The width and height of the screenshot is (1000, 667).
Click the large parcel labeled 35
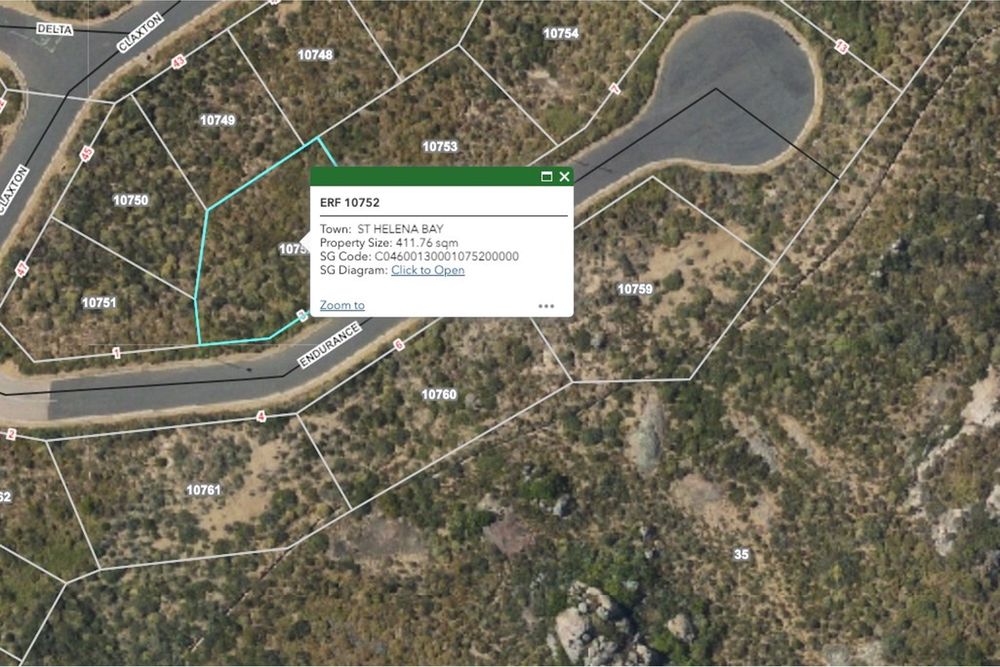tap(741, 555)
